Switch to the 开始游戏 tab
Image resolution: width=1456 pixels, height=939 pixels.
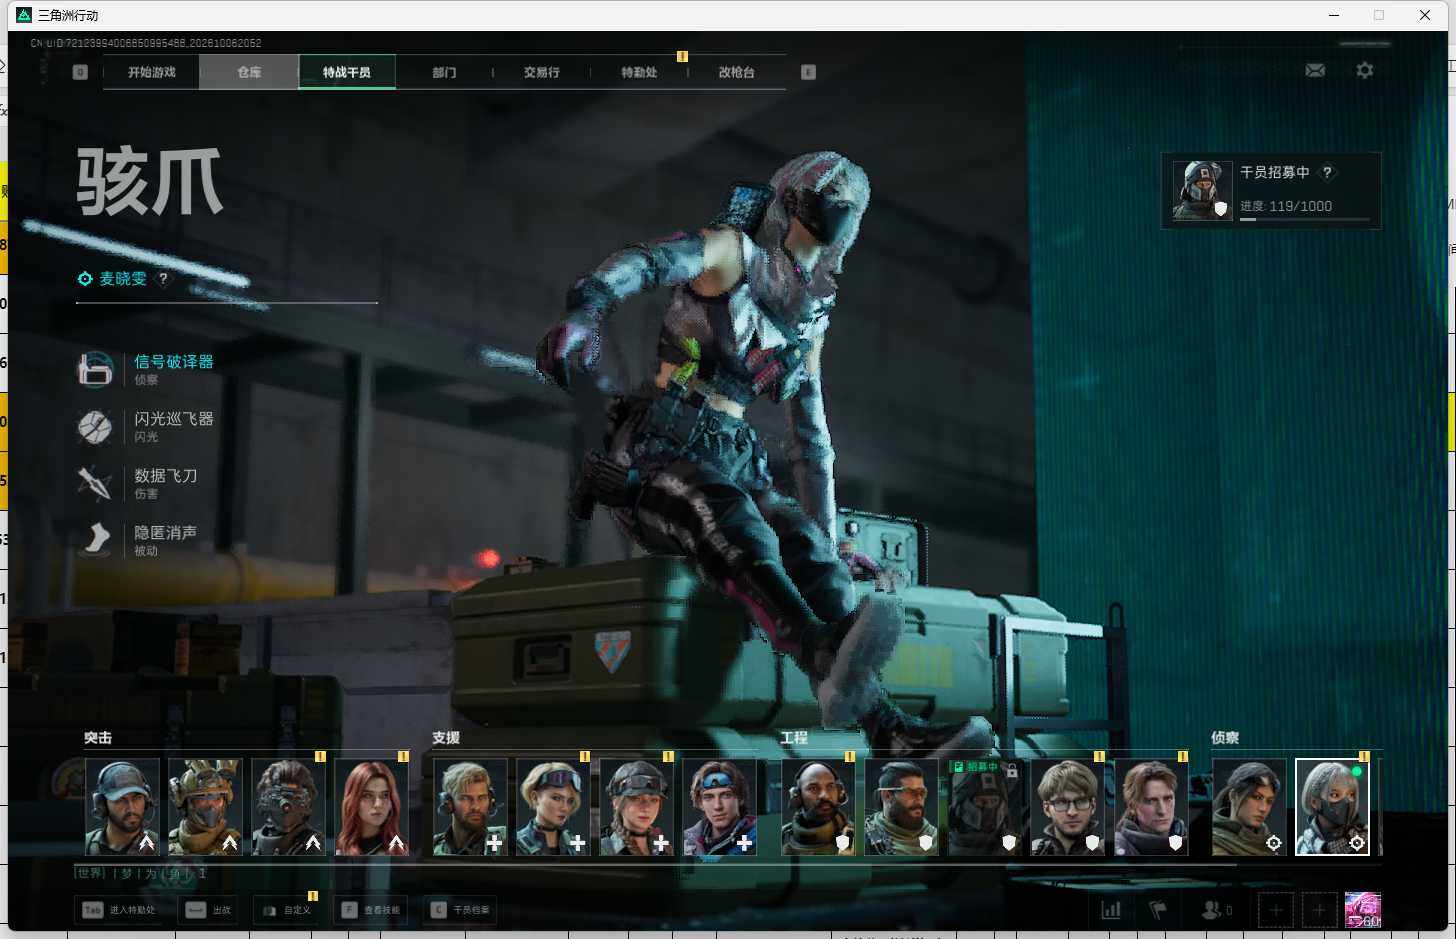pyautogui.click(x=152, y=72)
